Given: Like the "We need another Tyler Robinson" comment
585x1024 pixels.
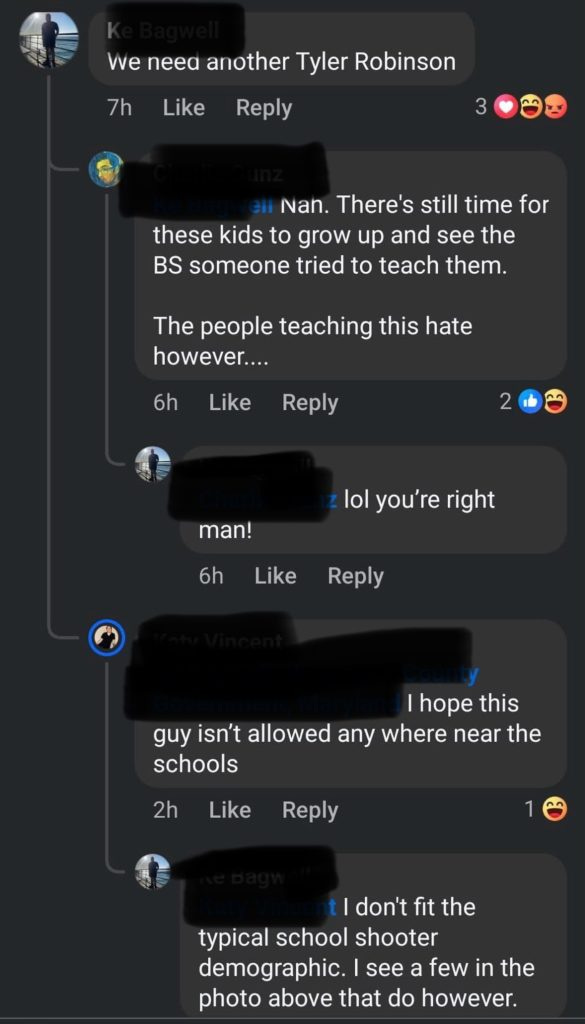Looking at the screenshot, I should pyautogui.click(x=183, y=108).
